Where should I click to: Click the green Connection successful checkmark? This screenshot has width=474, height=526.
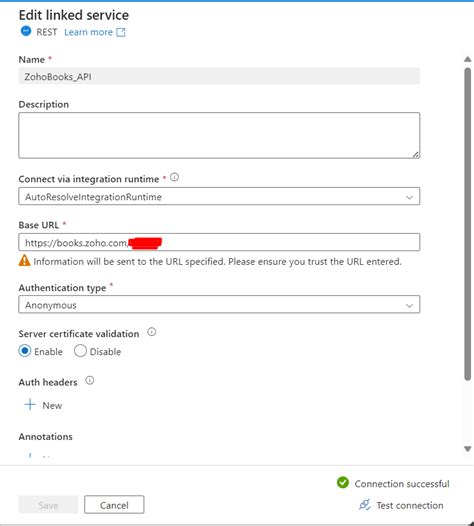point(343,483)
